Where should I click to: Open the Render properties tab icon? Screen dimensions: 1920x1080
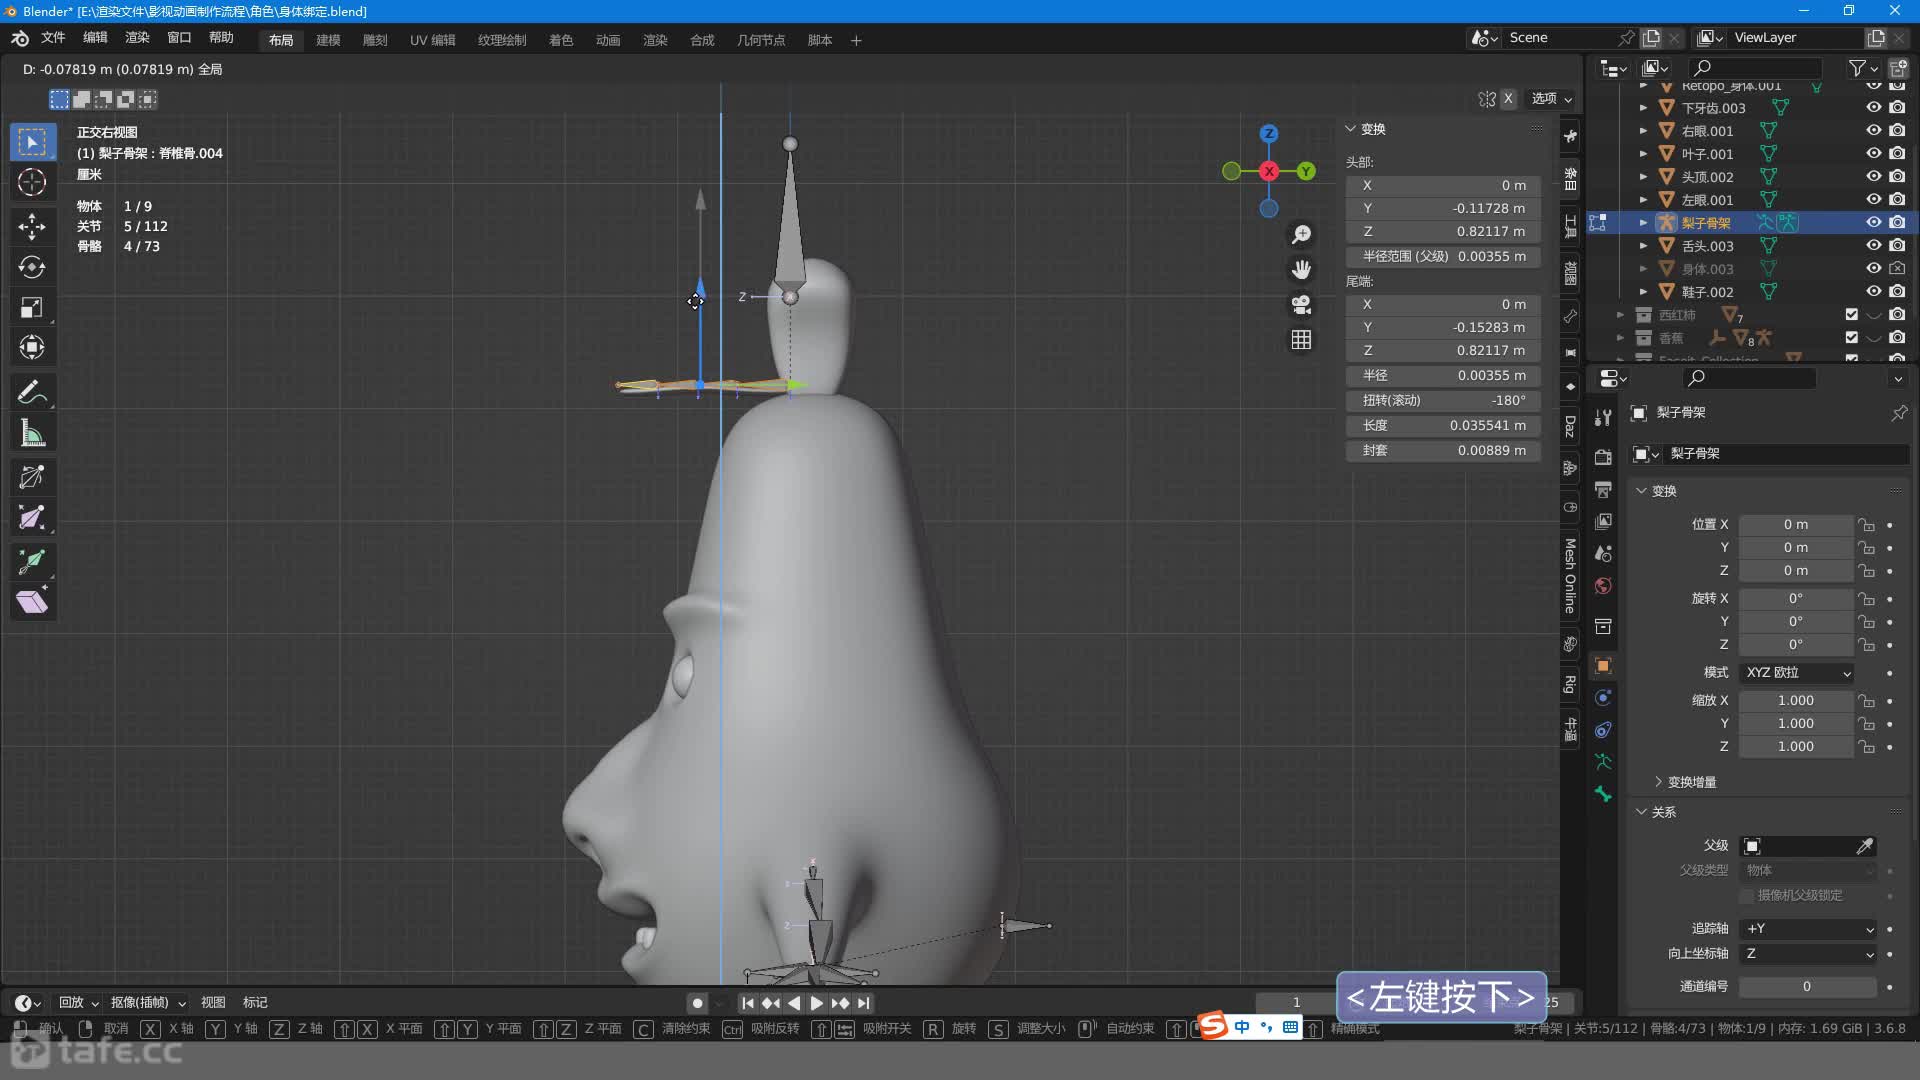[x=1603, y=457]
